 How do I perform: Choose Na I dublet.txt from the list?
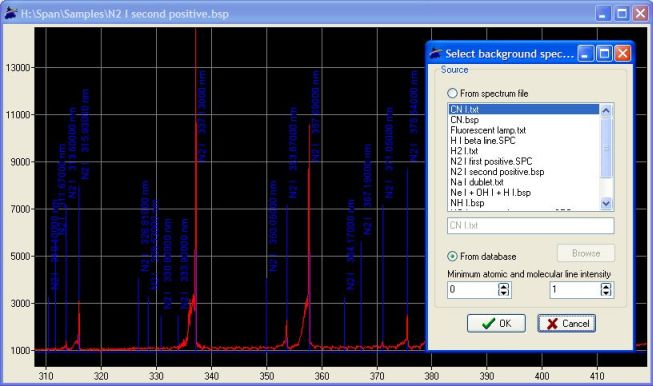pyautogui.click(x=524, y=182)
